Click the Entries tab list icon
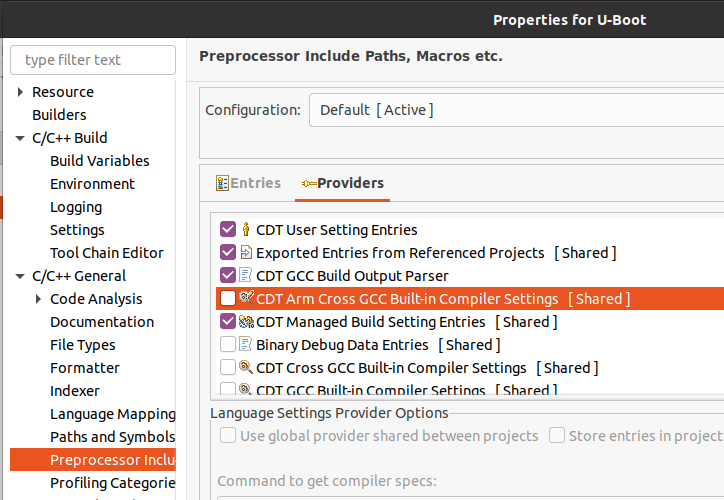 click(222, 183)
